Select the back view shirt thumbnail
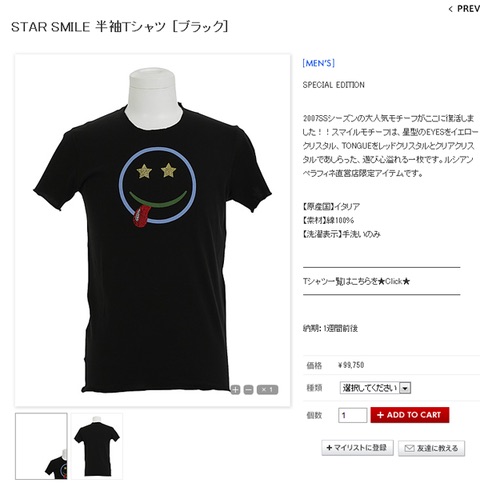The height and width of the screenshot is (483, 480). click(x=97, y=446)
